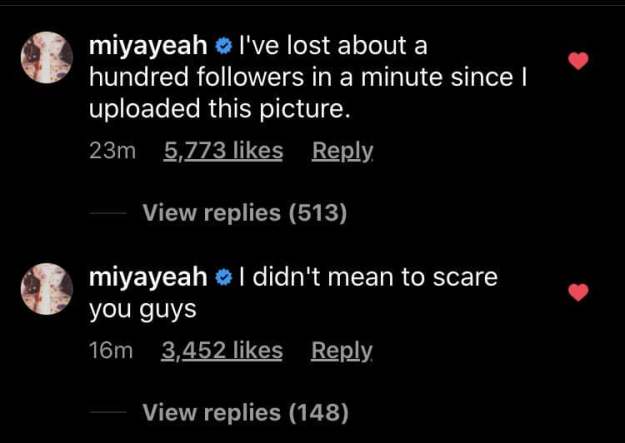Expand View replies (148)
625x443 pixels.
point(245,412)
